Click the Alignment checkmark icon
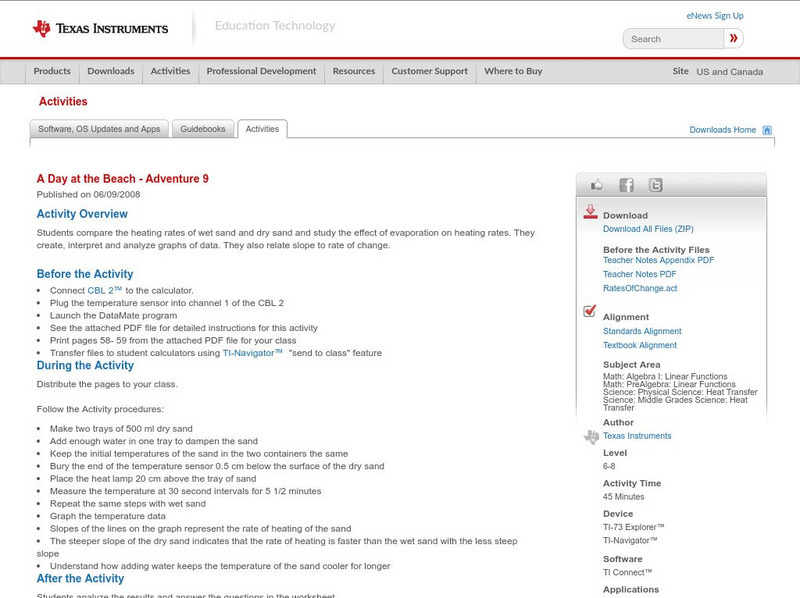 point(589,311)
